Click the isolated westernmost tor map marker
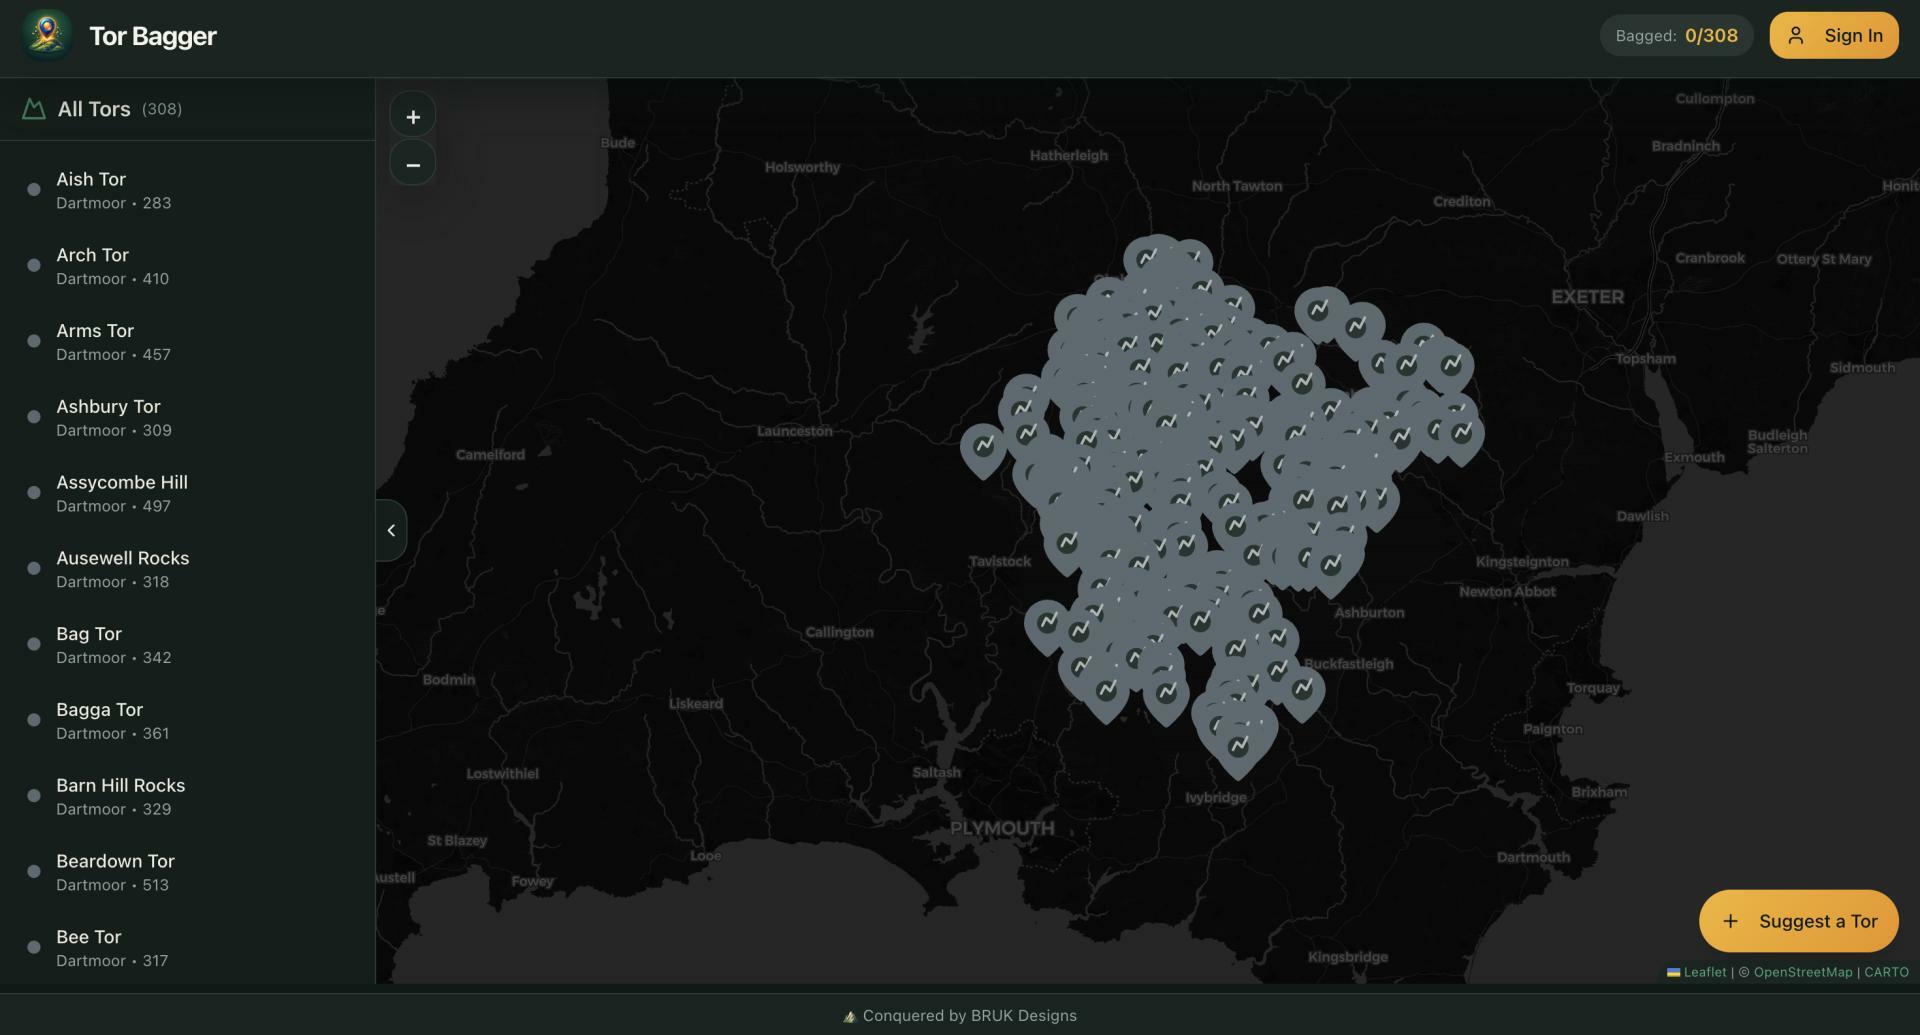 [x=983, y=447]
